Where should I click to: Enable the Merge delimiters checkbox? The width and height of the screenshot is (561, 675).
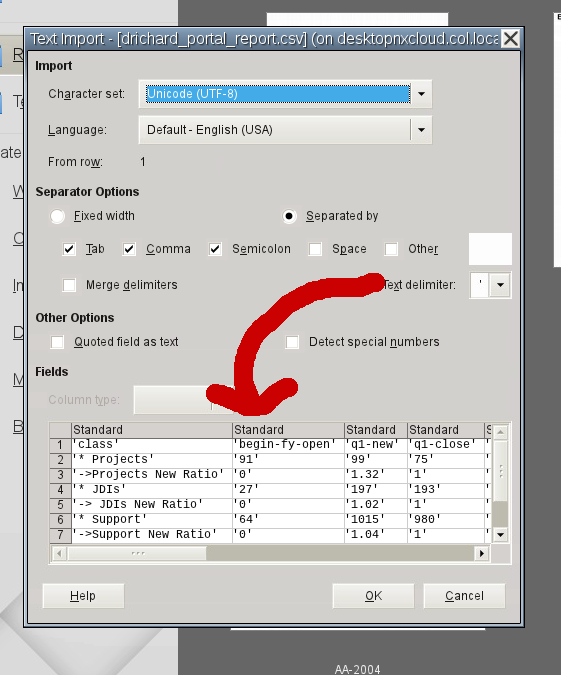pos(69,285)
